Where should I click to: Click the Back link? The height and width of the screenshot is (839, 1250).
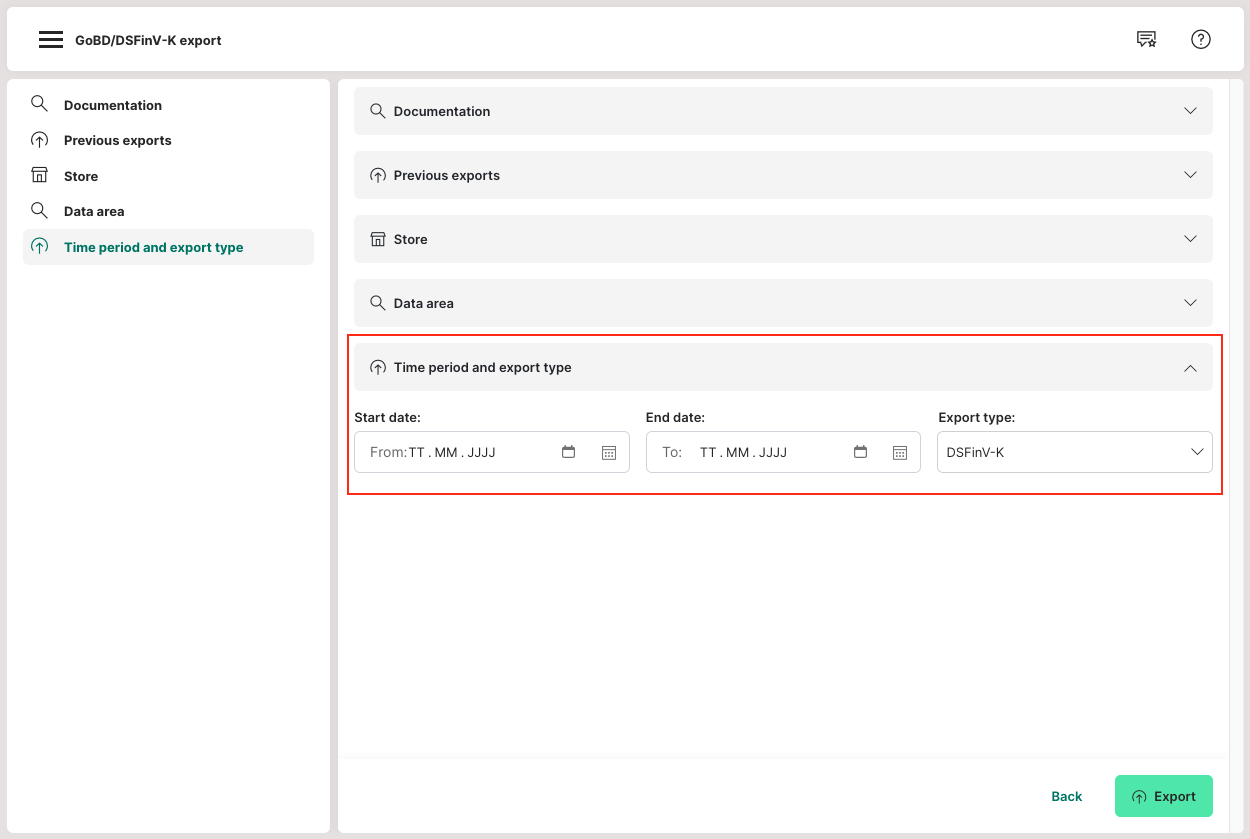(1066, 796)
